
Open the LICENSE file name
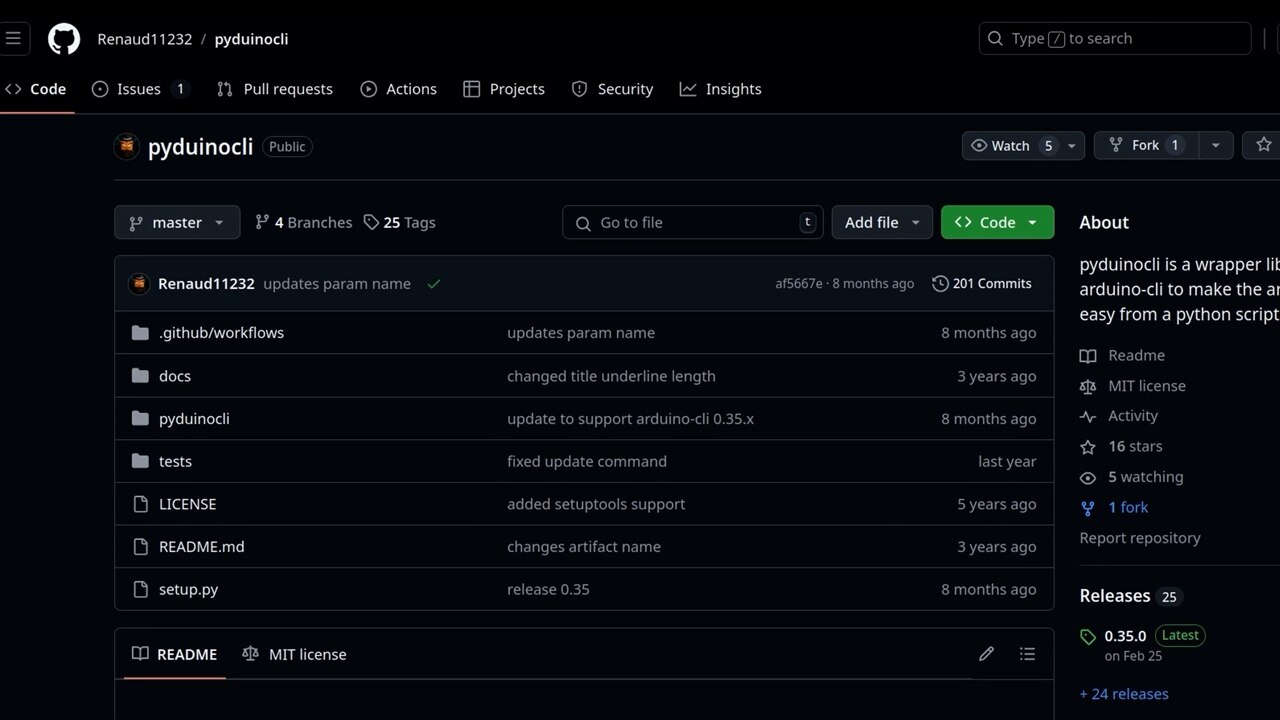[x=188, y=504]
